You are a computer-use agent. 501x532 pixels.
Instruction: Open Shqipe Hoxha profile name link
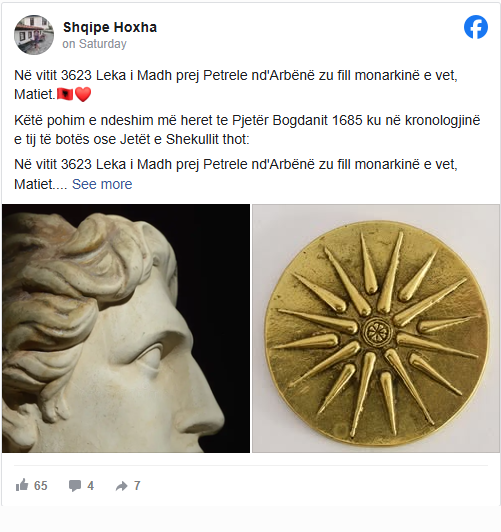click(x=110, y=27)
